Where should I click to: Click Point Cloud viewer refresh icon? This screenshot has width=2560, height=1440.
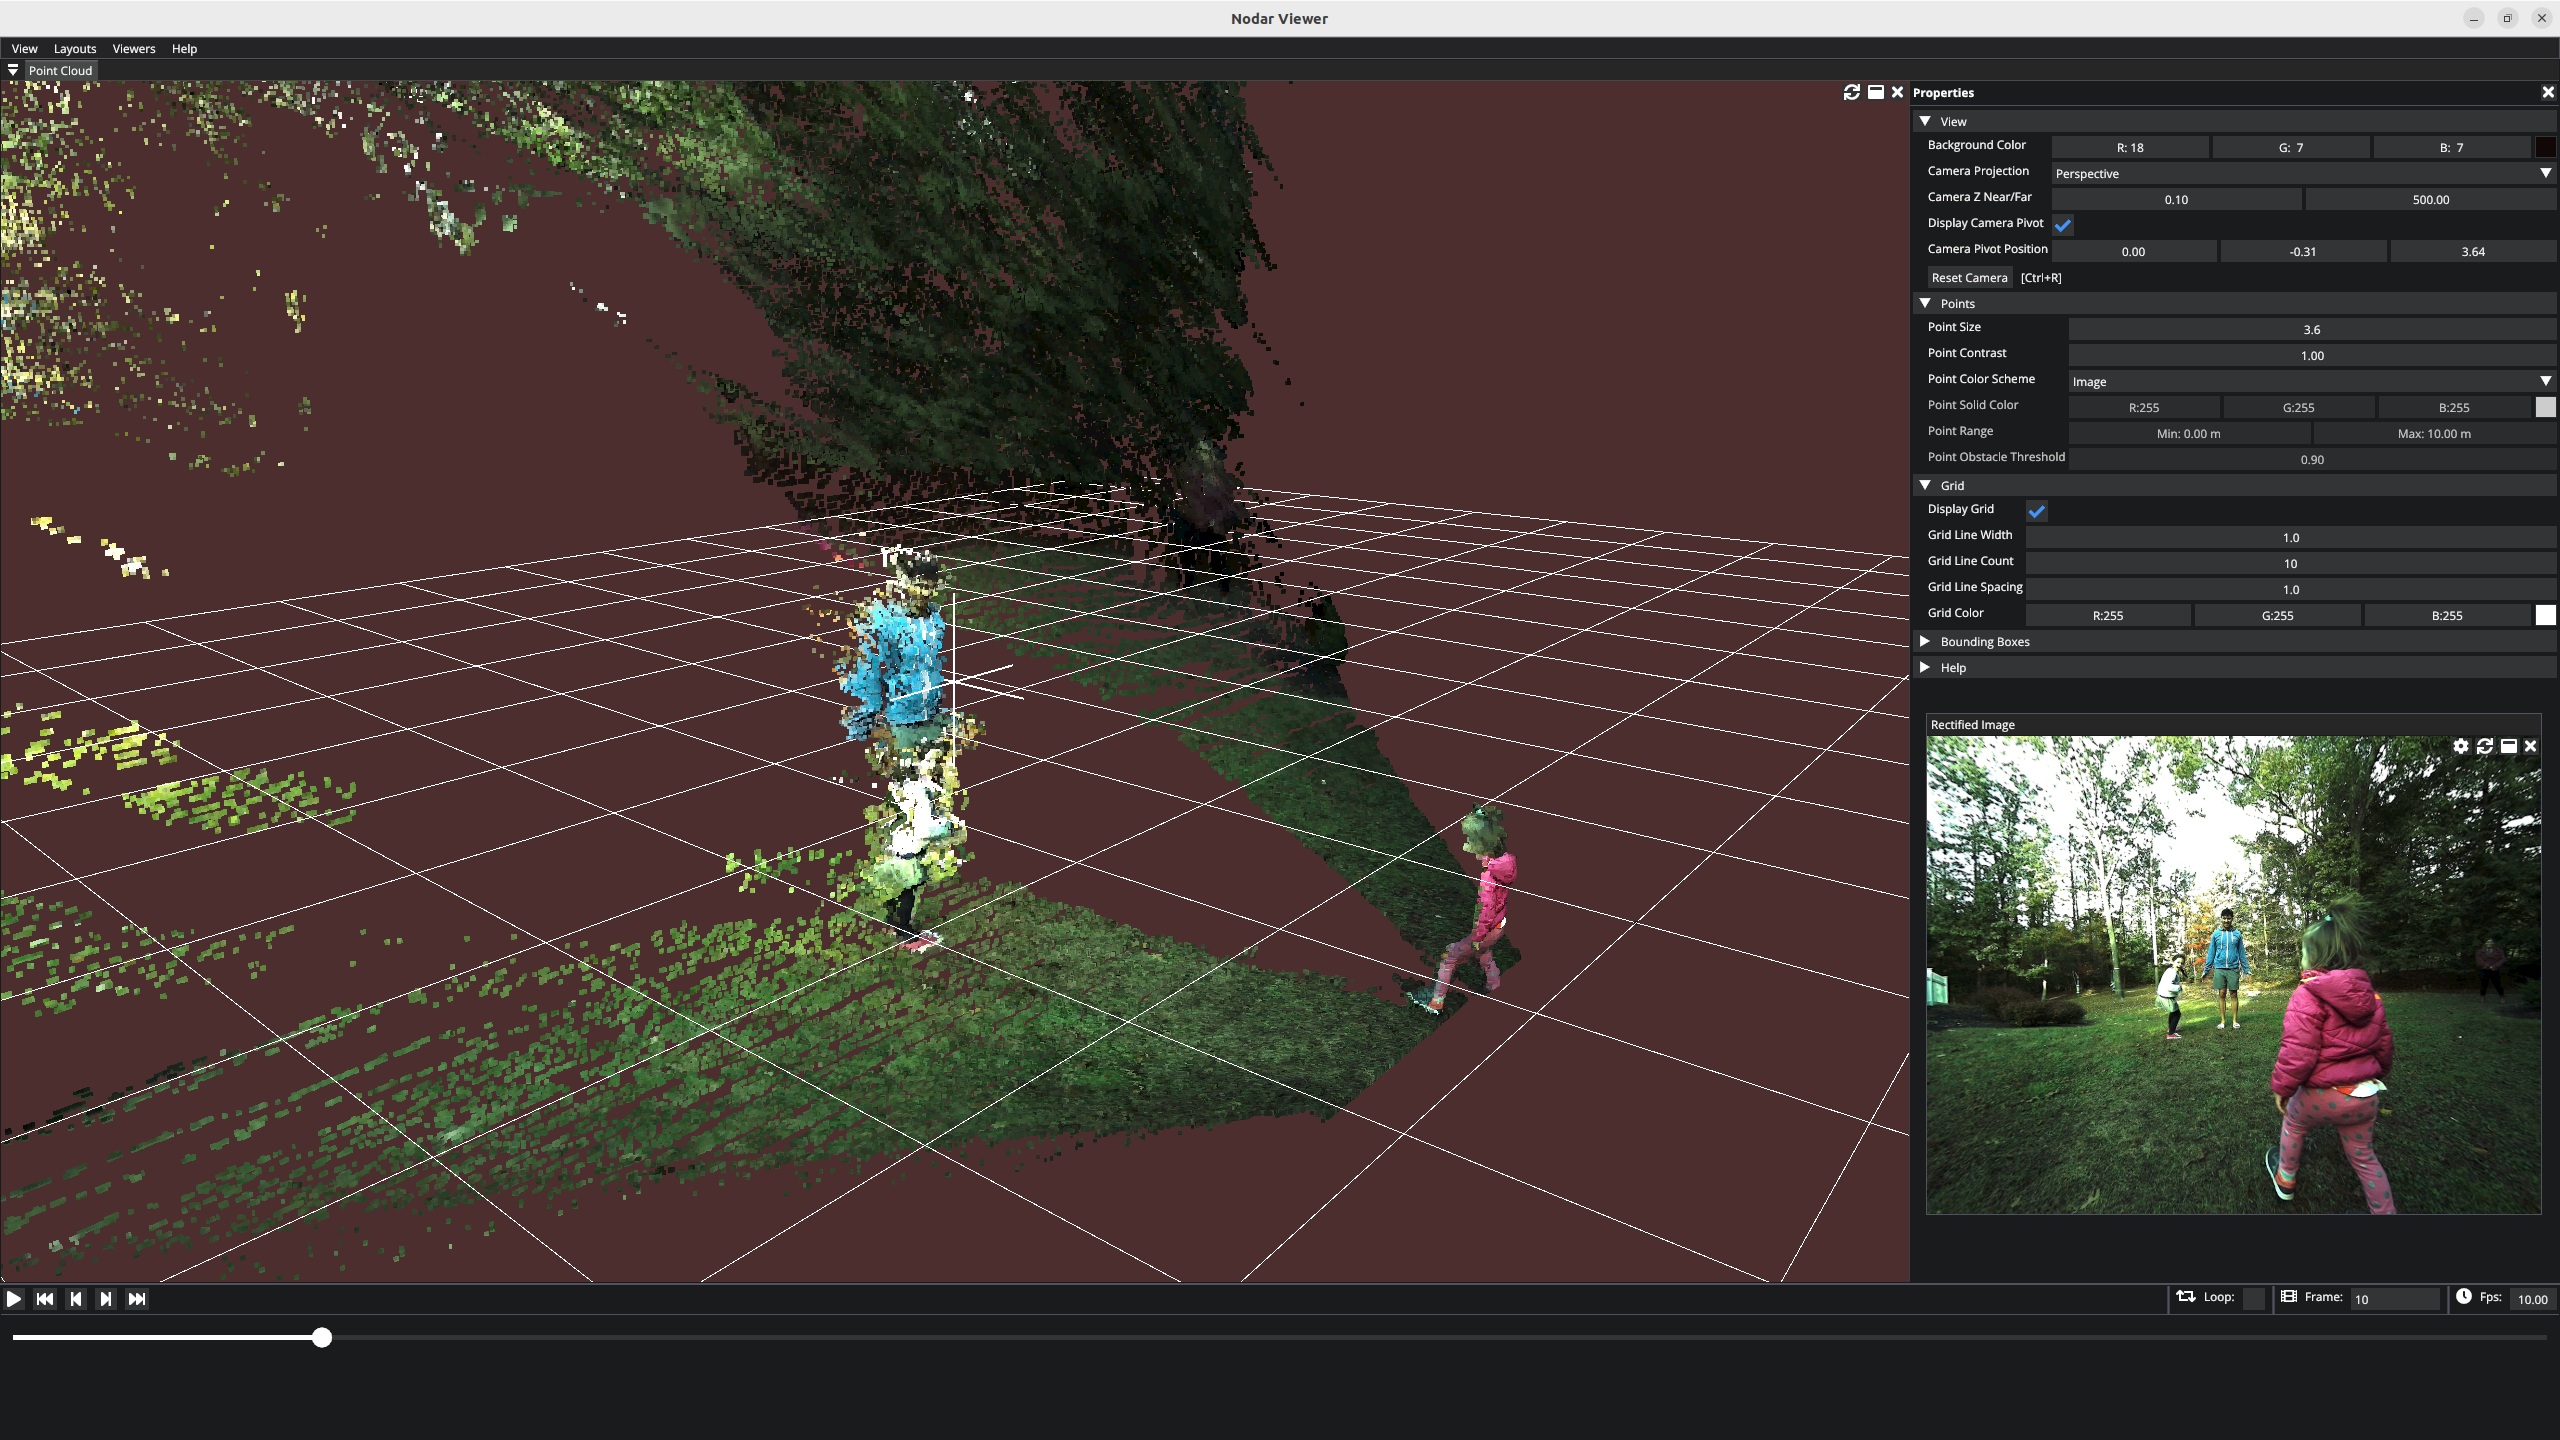click(1851, 92)
